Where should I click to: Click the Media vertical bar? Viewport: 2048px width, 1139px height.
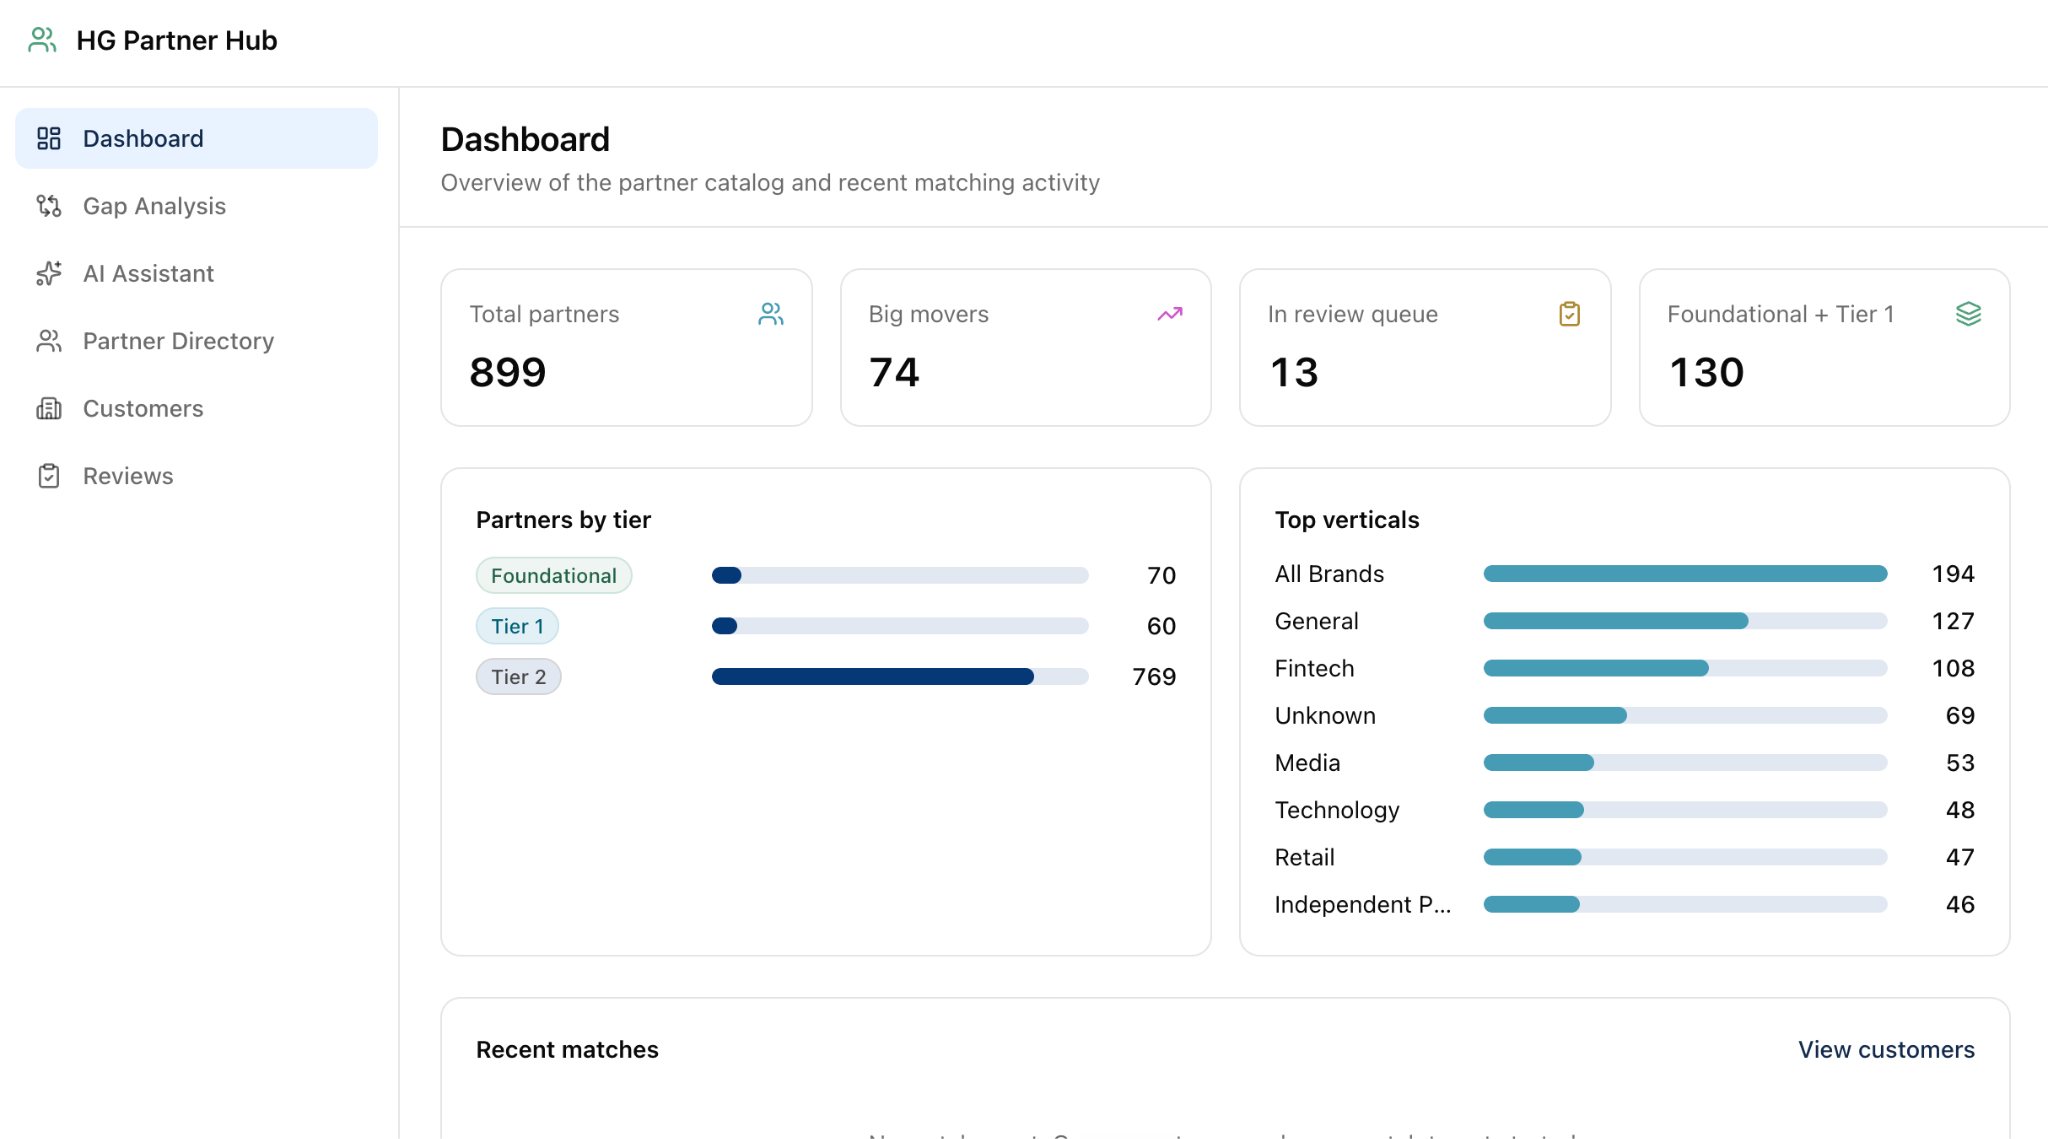click(1685, 762)
